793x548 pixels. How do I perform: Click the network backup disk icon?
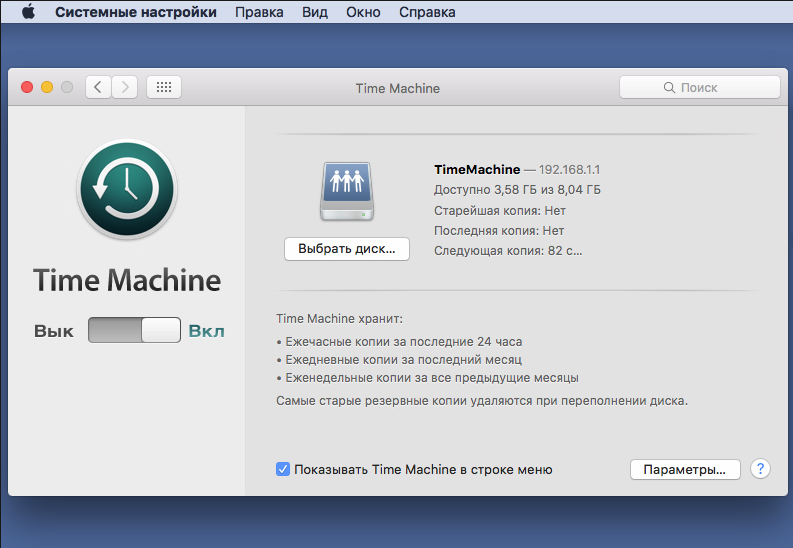[x=346, y=190]
